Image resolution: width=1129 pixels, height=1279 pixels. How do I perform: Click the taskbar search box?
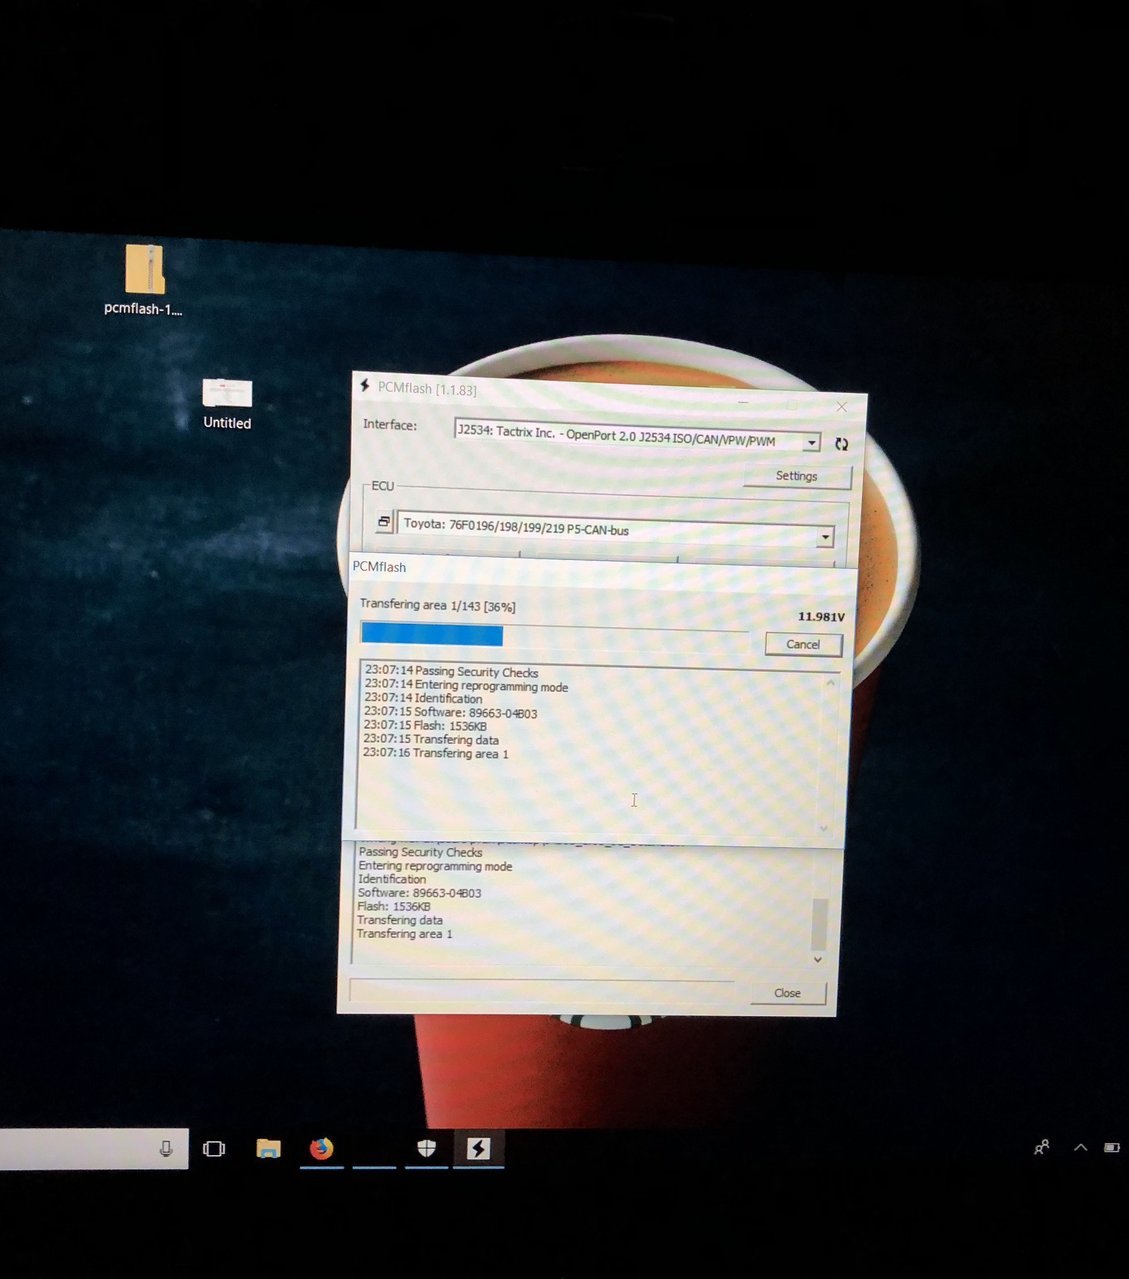94,1148
